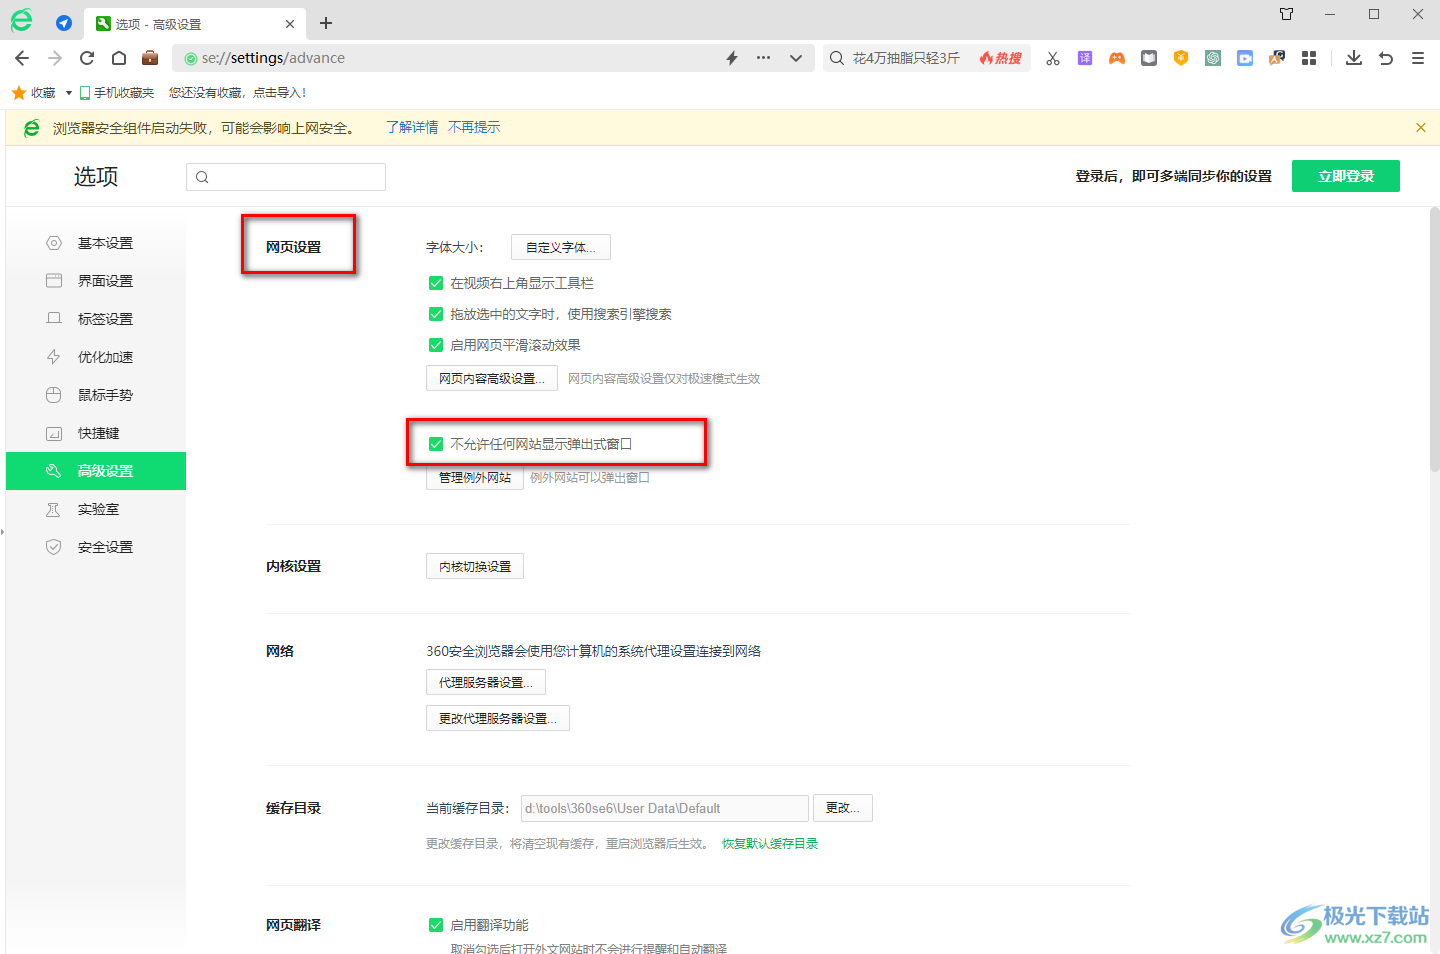Screen dimensions: 1440x954
Task: Open the blue video recorder extension
Action: pyautogui.click(x=1245, y=58)
